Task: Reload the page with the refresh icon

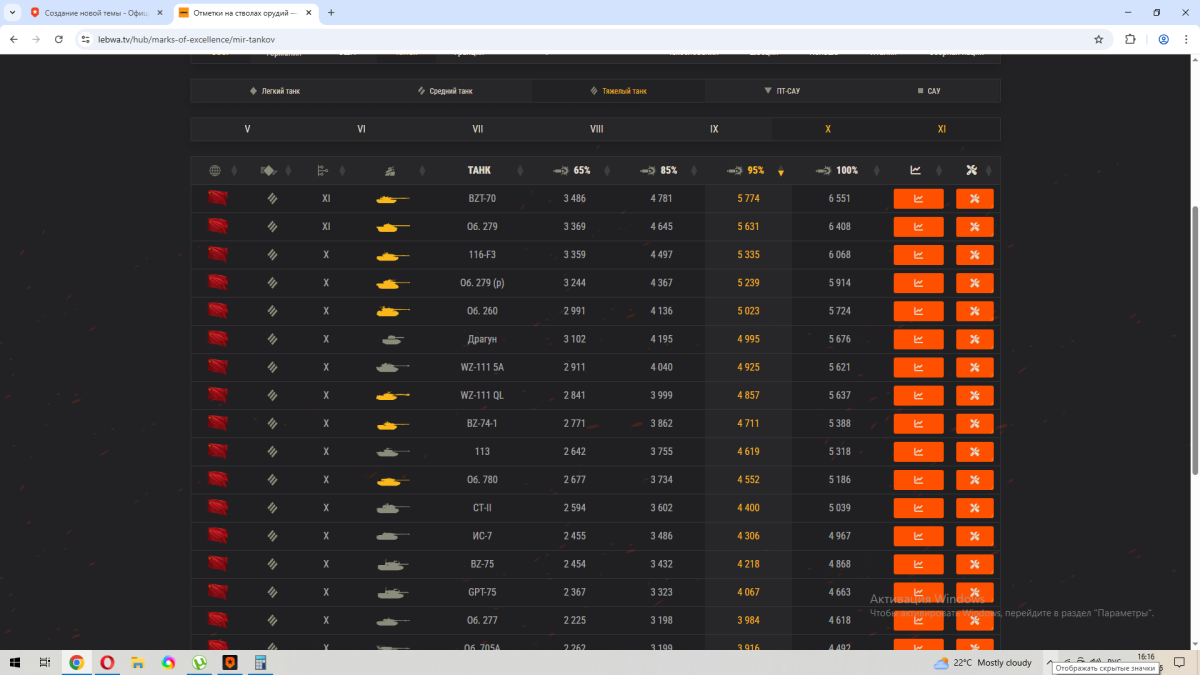Action: click(x=59, y=39)
